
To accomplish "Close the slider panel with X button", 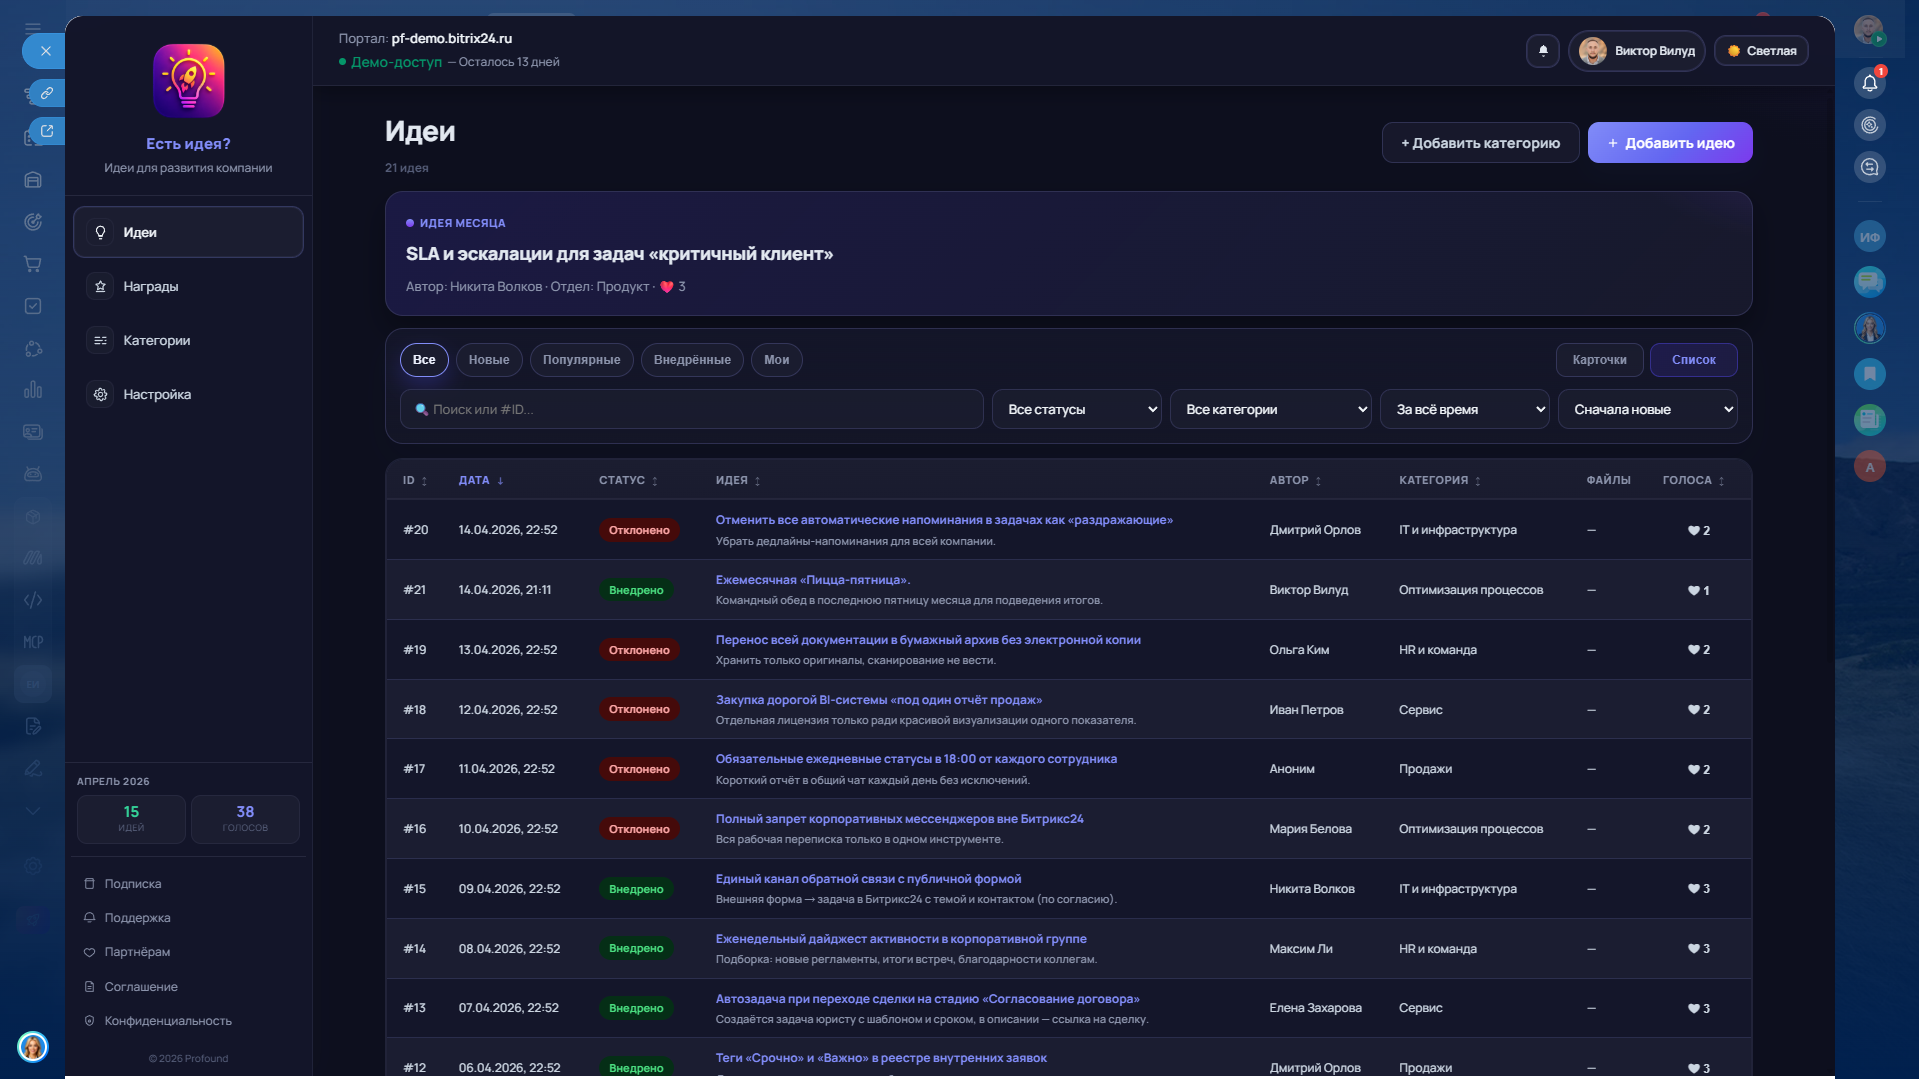I will 45,51.
